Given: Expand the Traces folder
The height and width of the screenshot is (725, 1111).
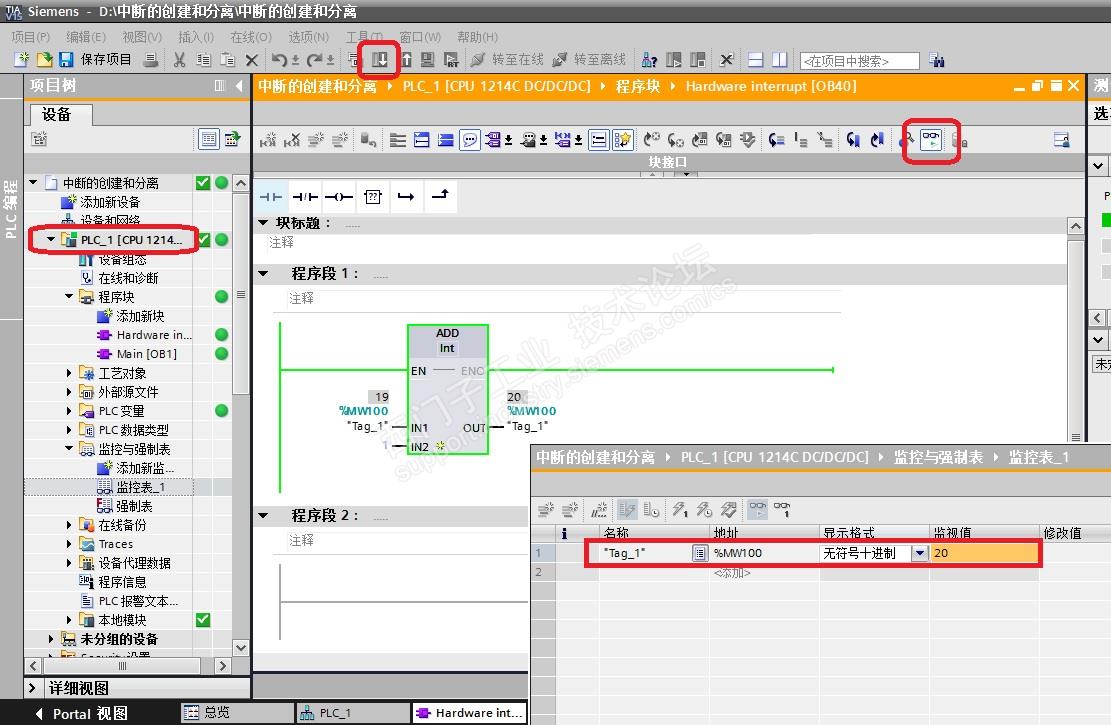Looking at the screenshot, I should point(69,544).
